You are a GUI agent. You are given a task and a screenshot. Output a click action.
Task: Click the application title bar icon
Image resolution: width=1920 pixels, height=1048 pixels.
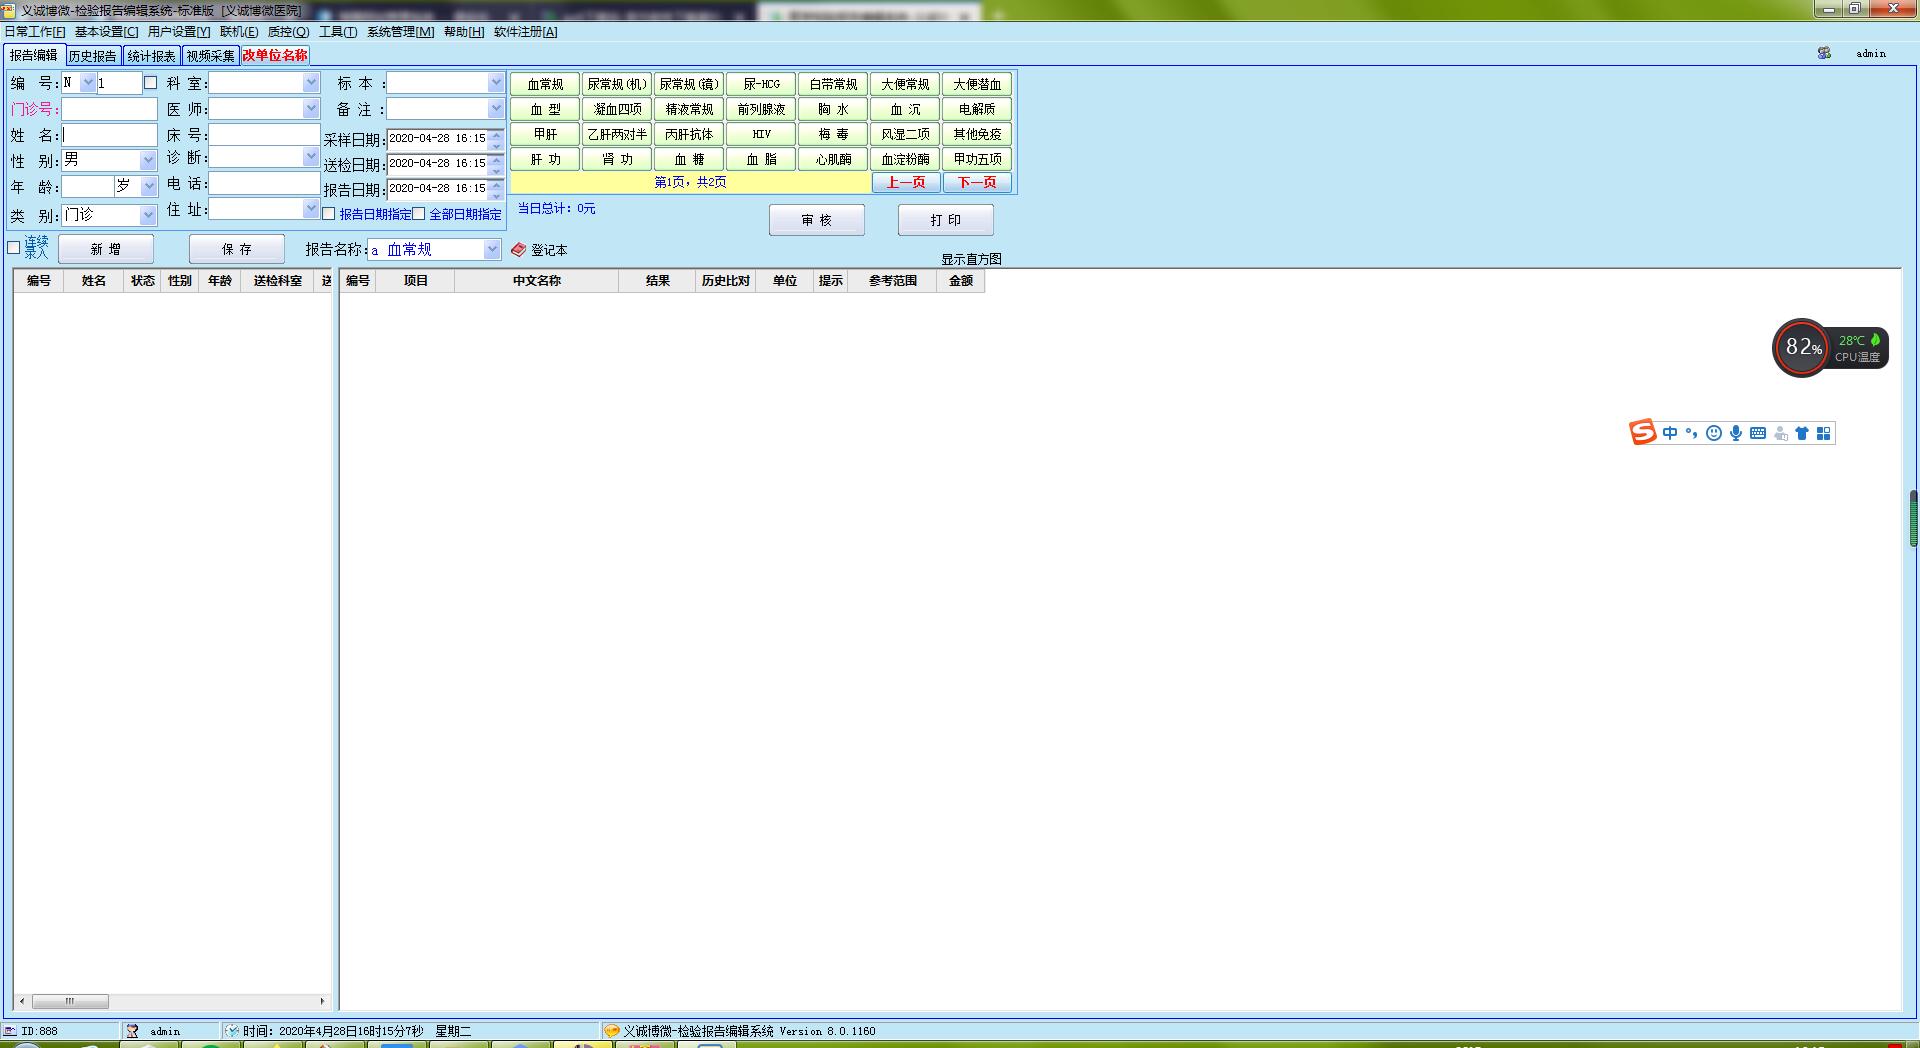(x=9, y=10)
